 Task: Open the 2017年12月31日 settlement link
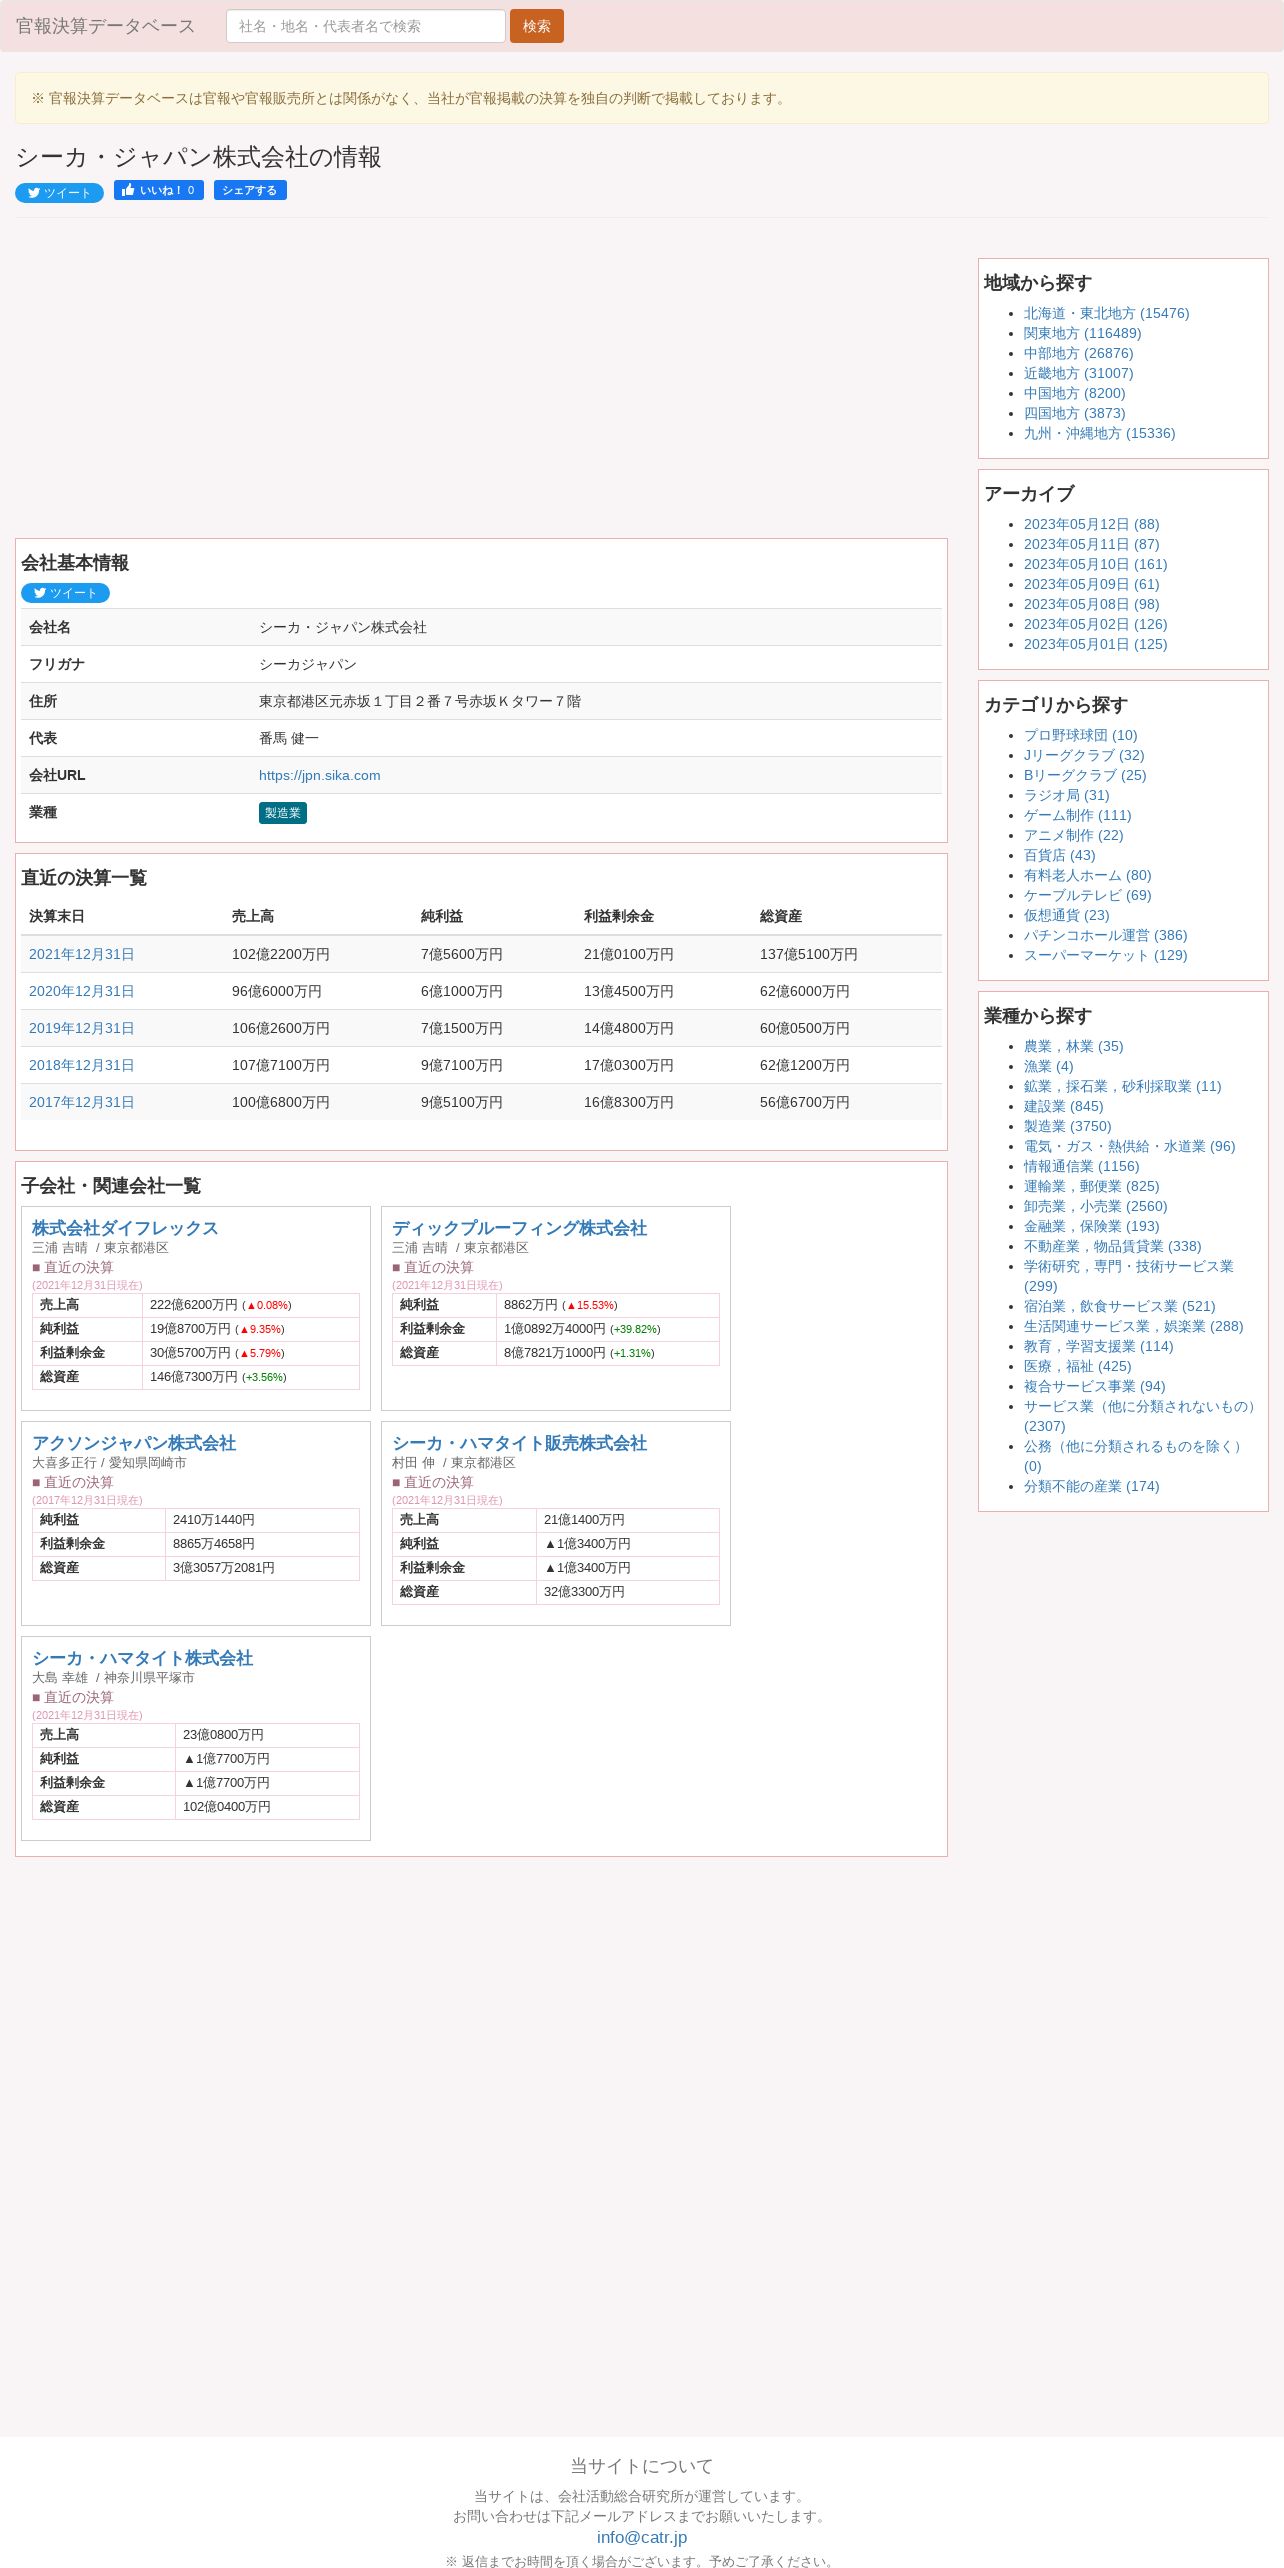tap(81, 1102)
